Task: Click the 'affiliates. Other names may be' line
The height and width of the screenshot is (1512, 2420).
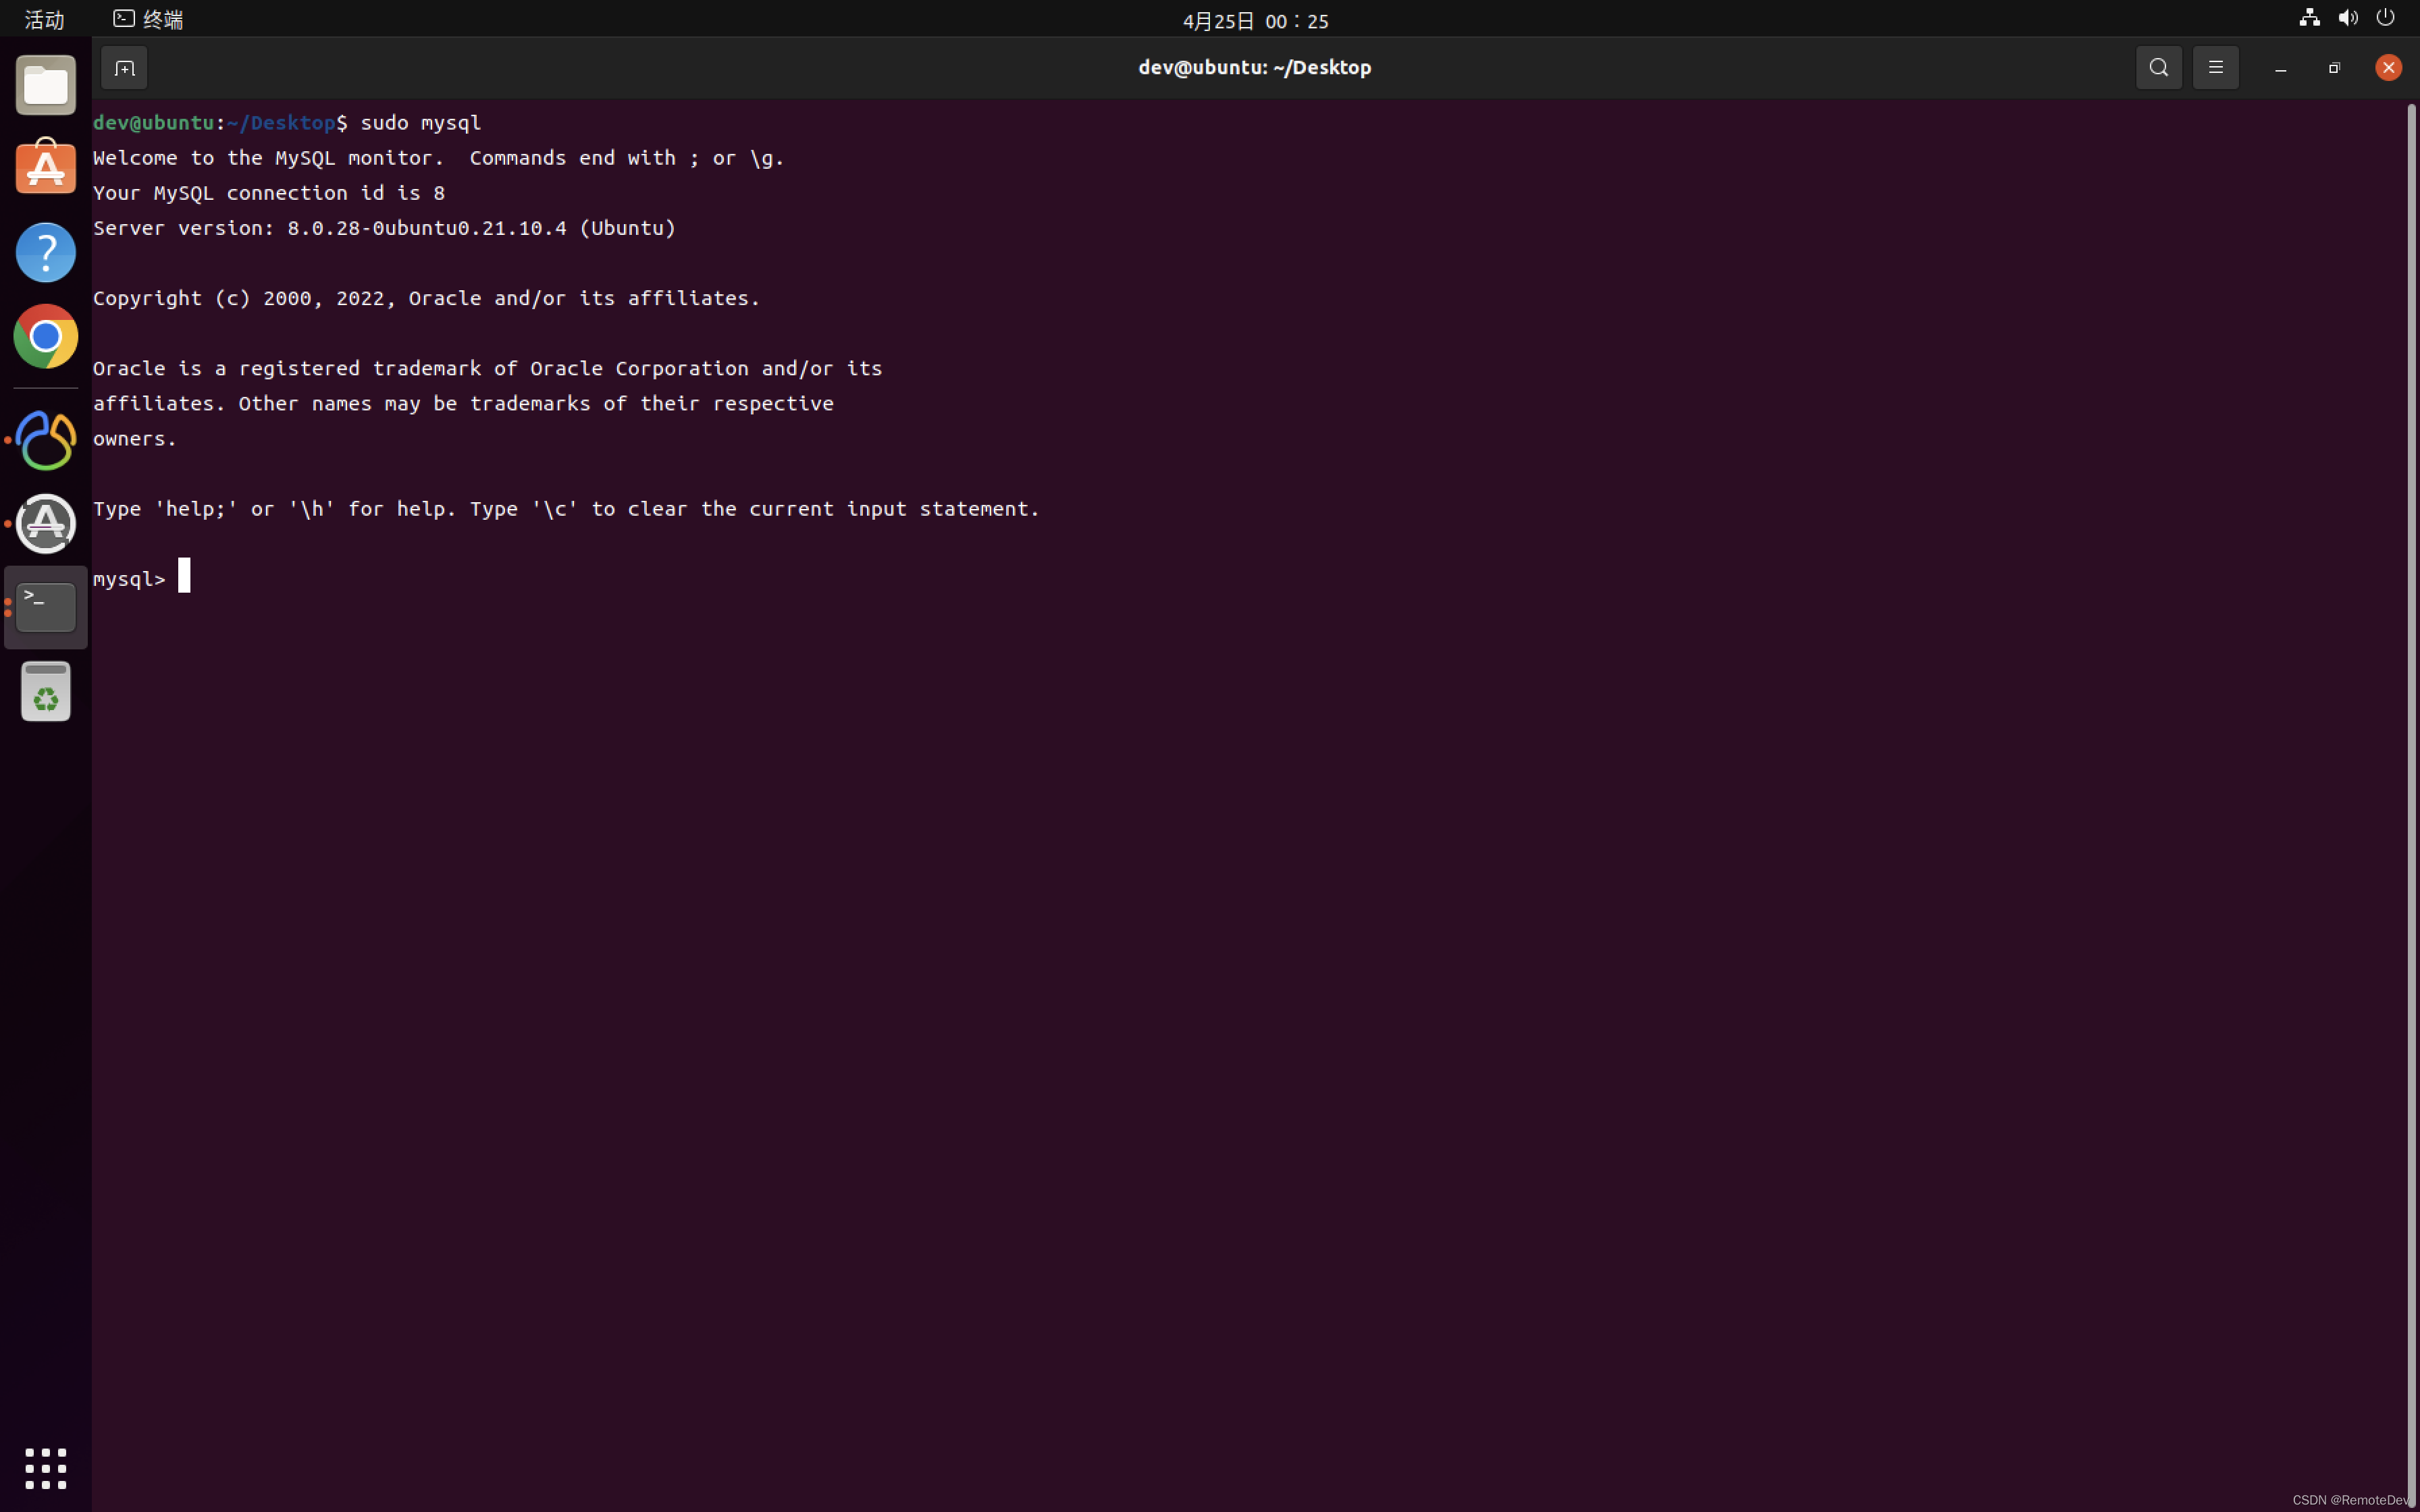Action: tap(463, 403)
